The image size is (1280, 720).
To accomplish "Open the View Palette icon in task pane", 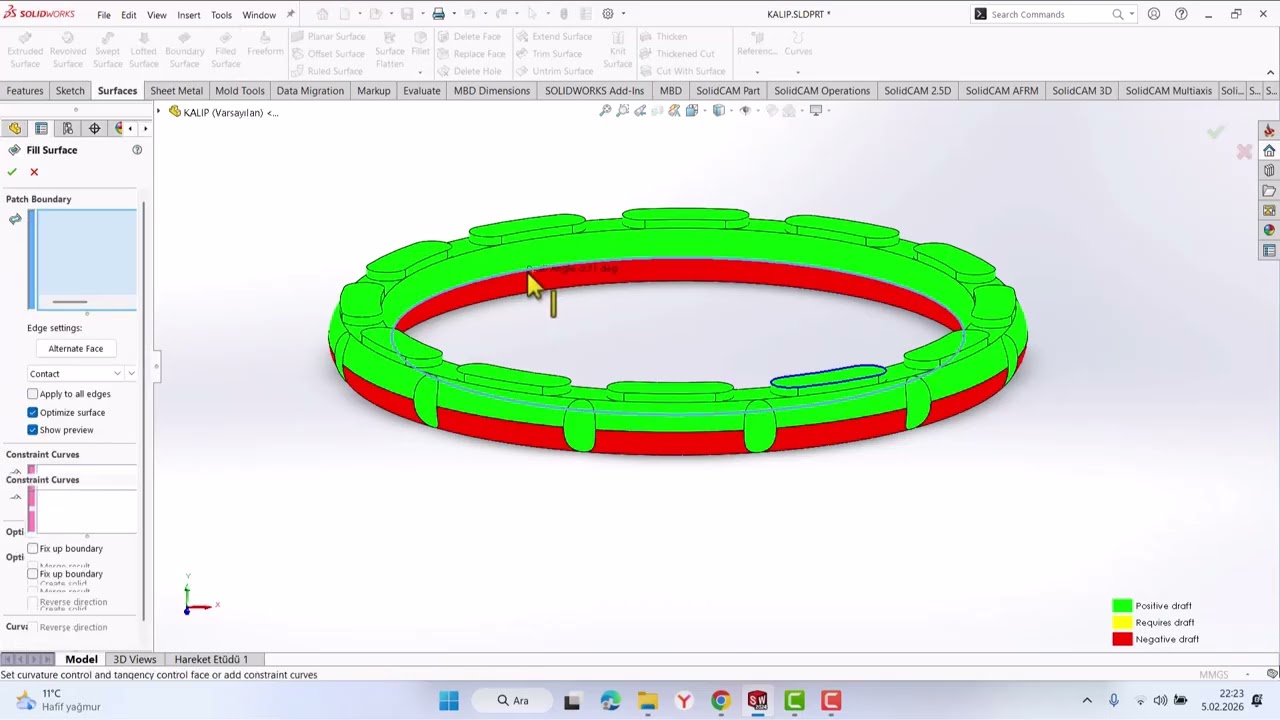I will (1269, 210).
